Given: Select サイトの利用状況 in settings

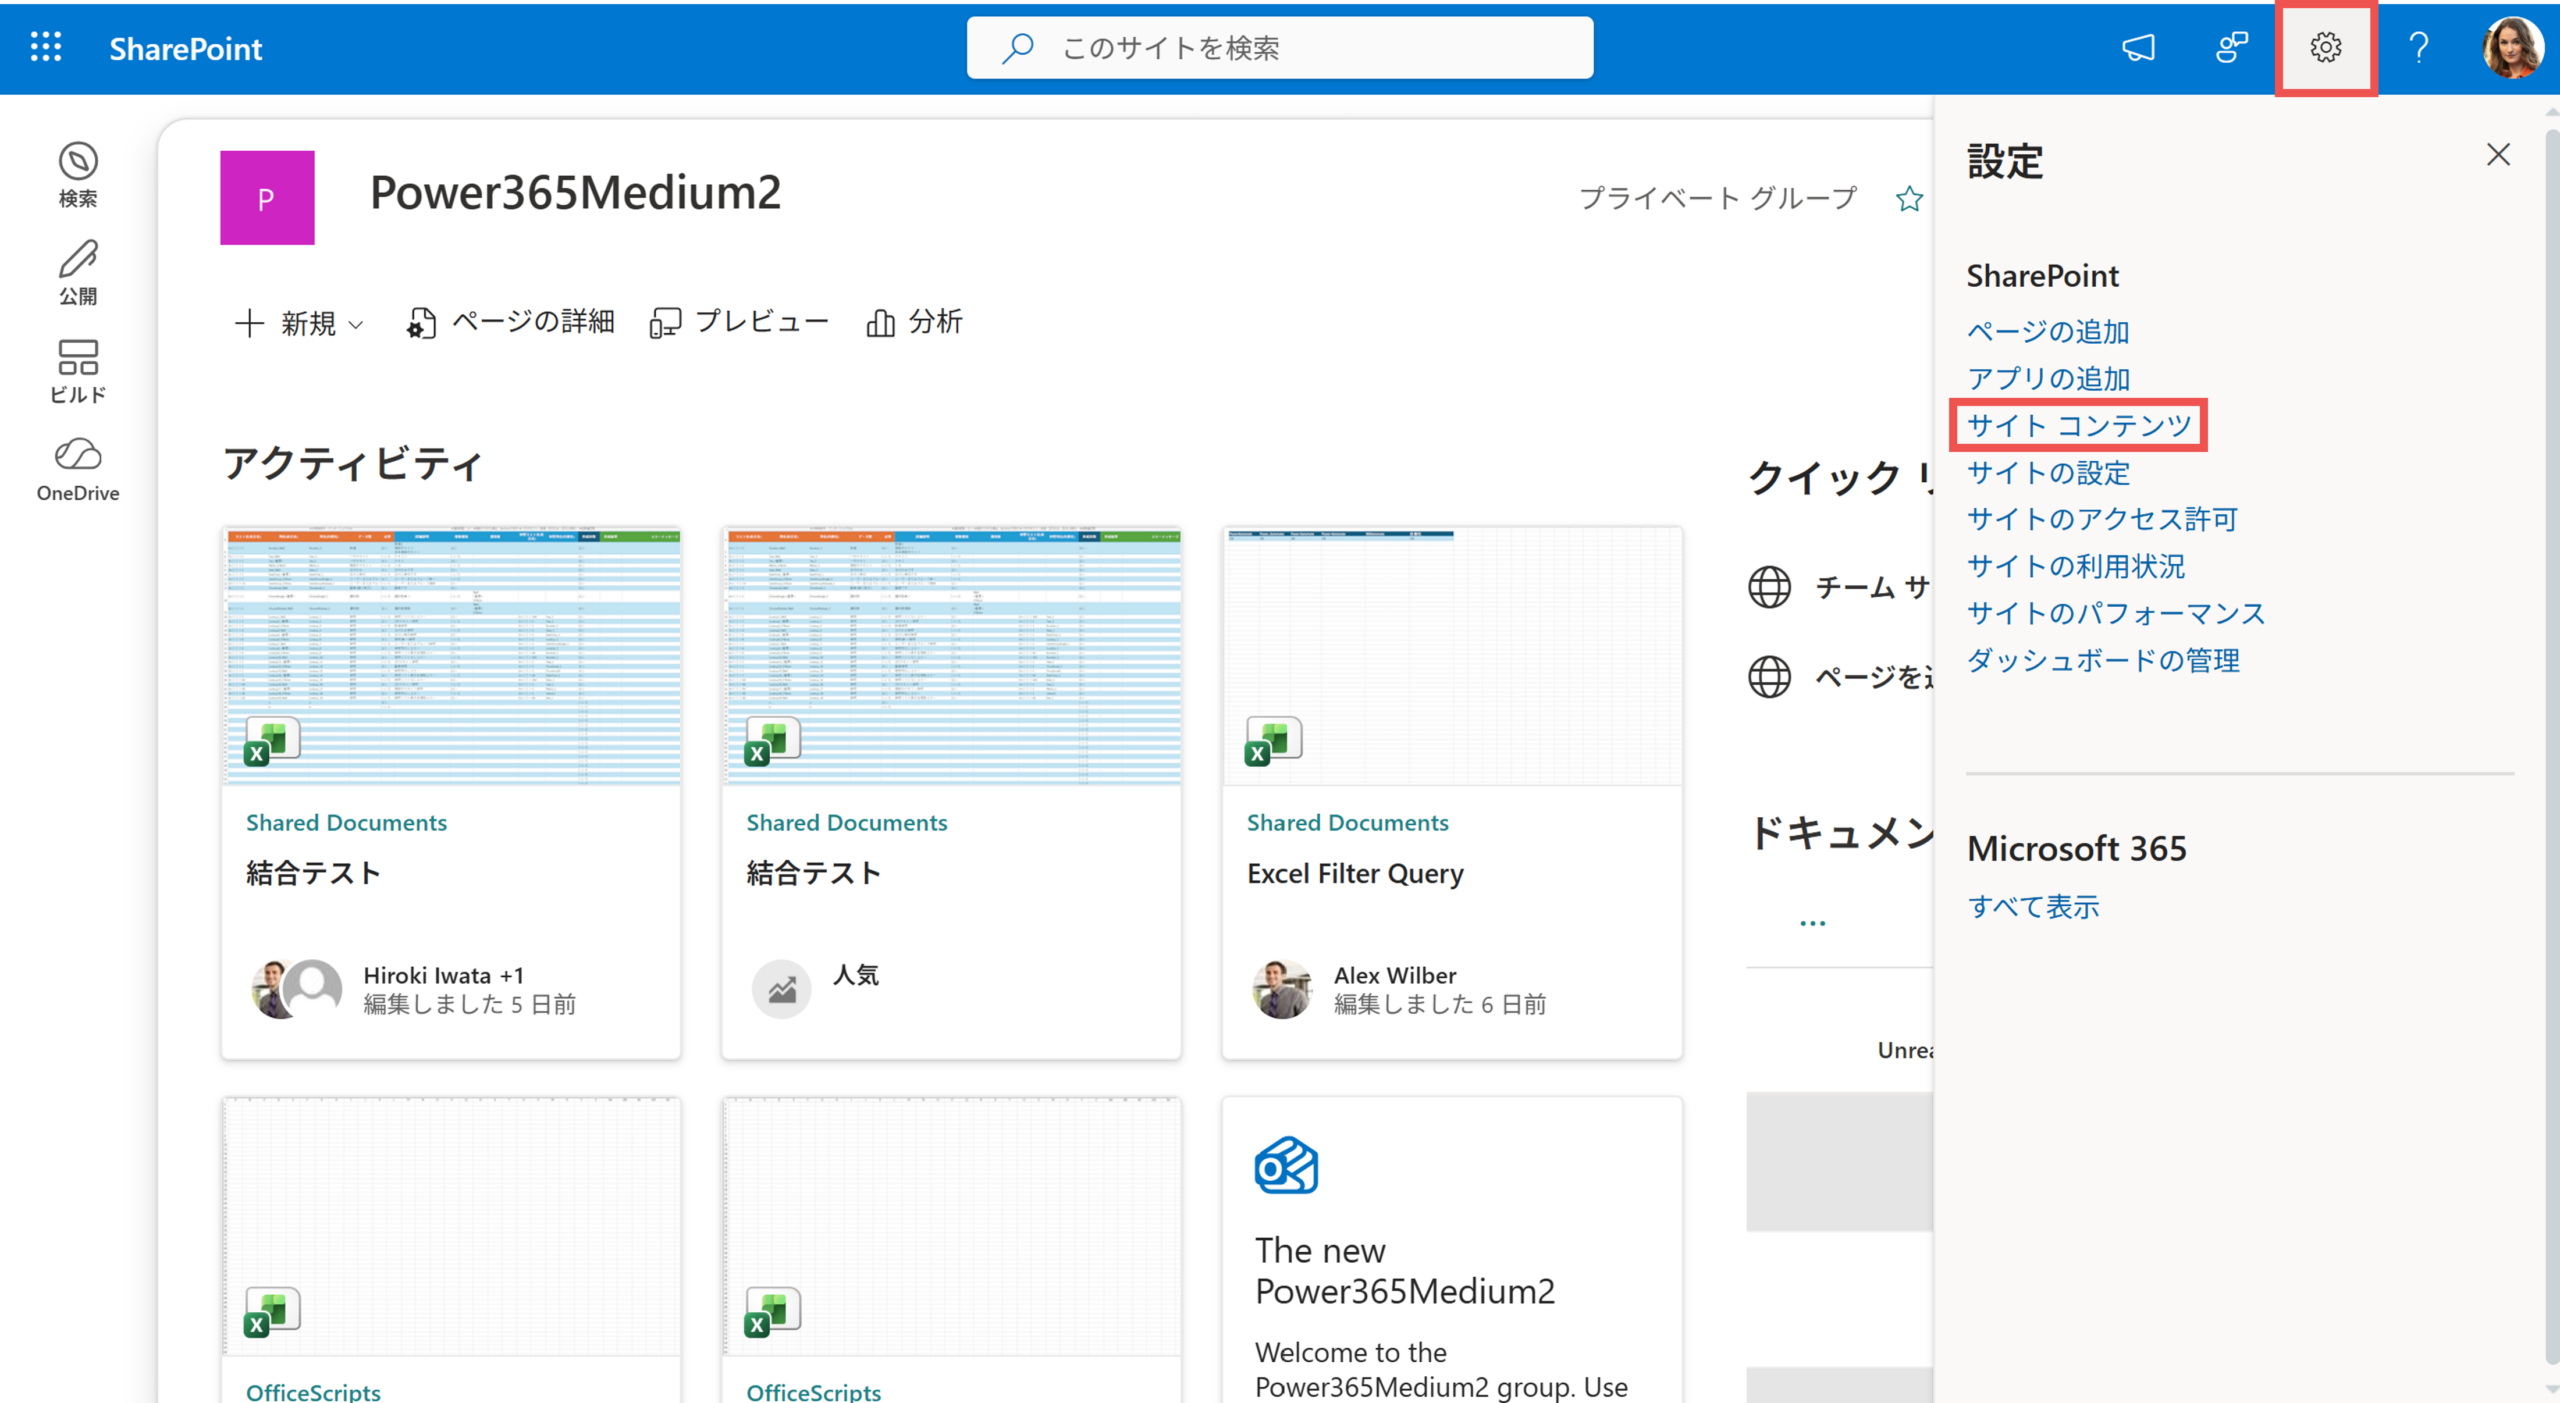Looking at the screenshot, I should [x=2076, y=566].
